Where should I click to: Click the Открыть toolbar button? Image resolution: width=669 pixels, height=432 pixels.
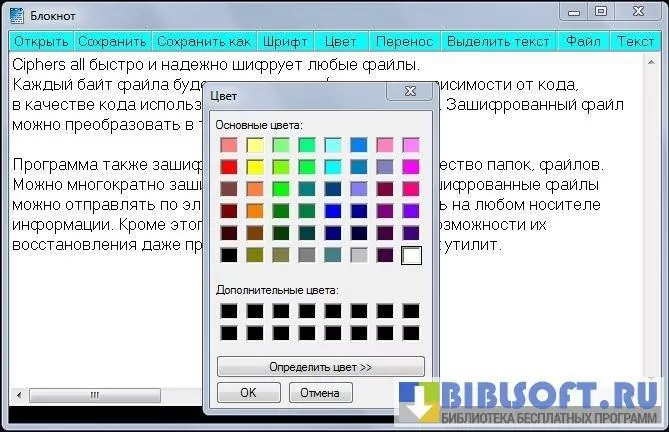pyautogui.click(x=41, y=42)
